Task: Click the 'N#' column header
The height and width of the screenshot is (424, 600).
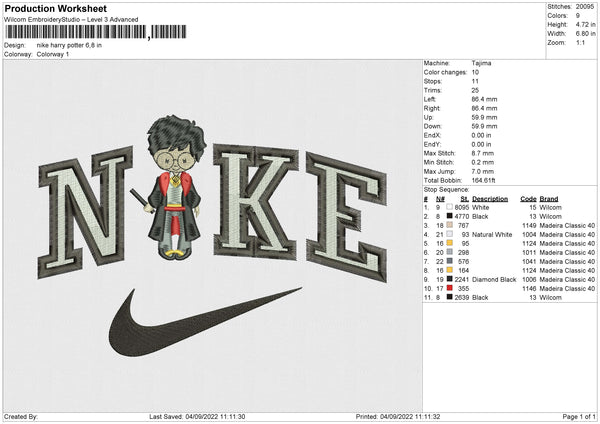Action: 440,199
